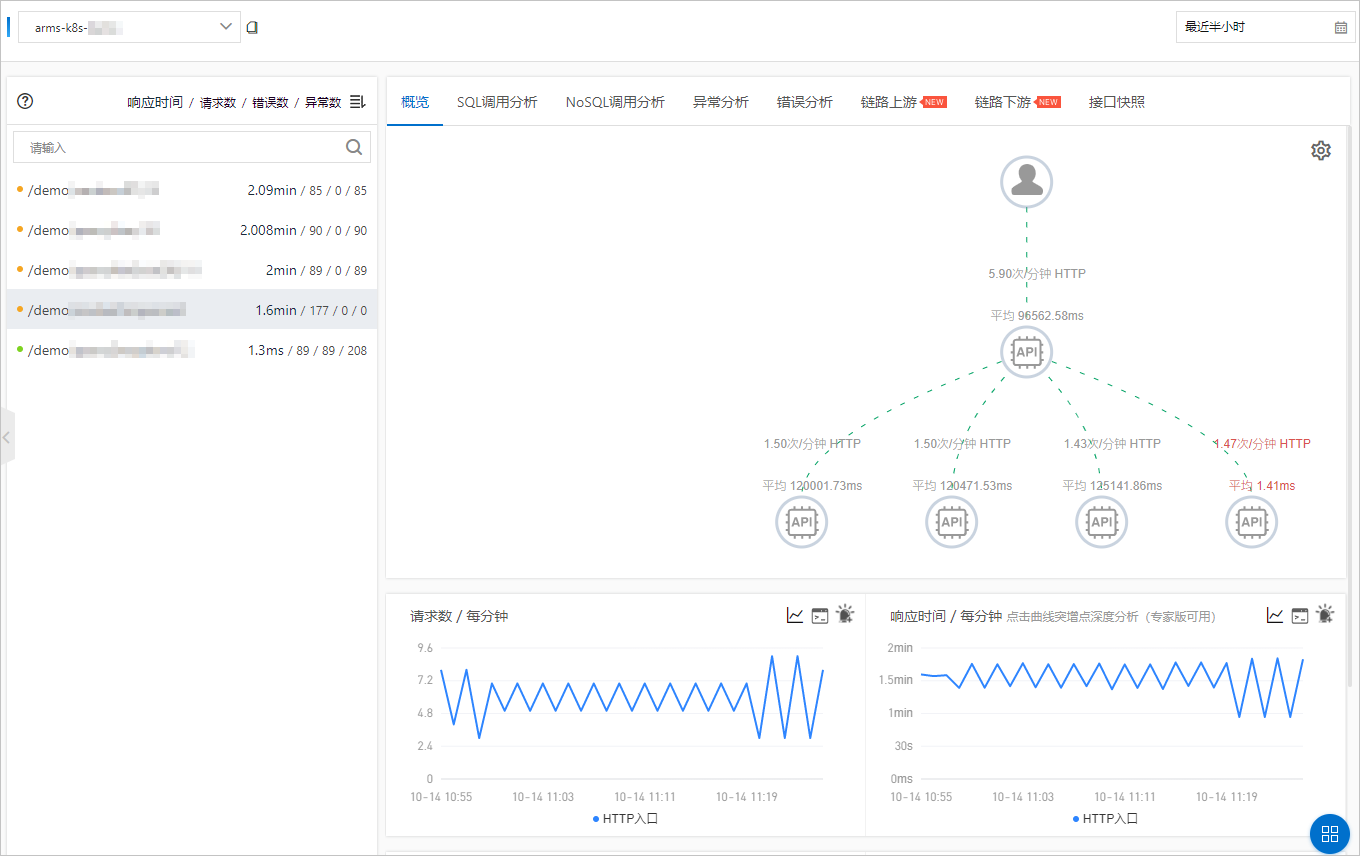
Task: Collapse the left panel with arrow handle
Action: point(7,437)
